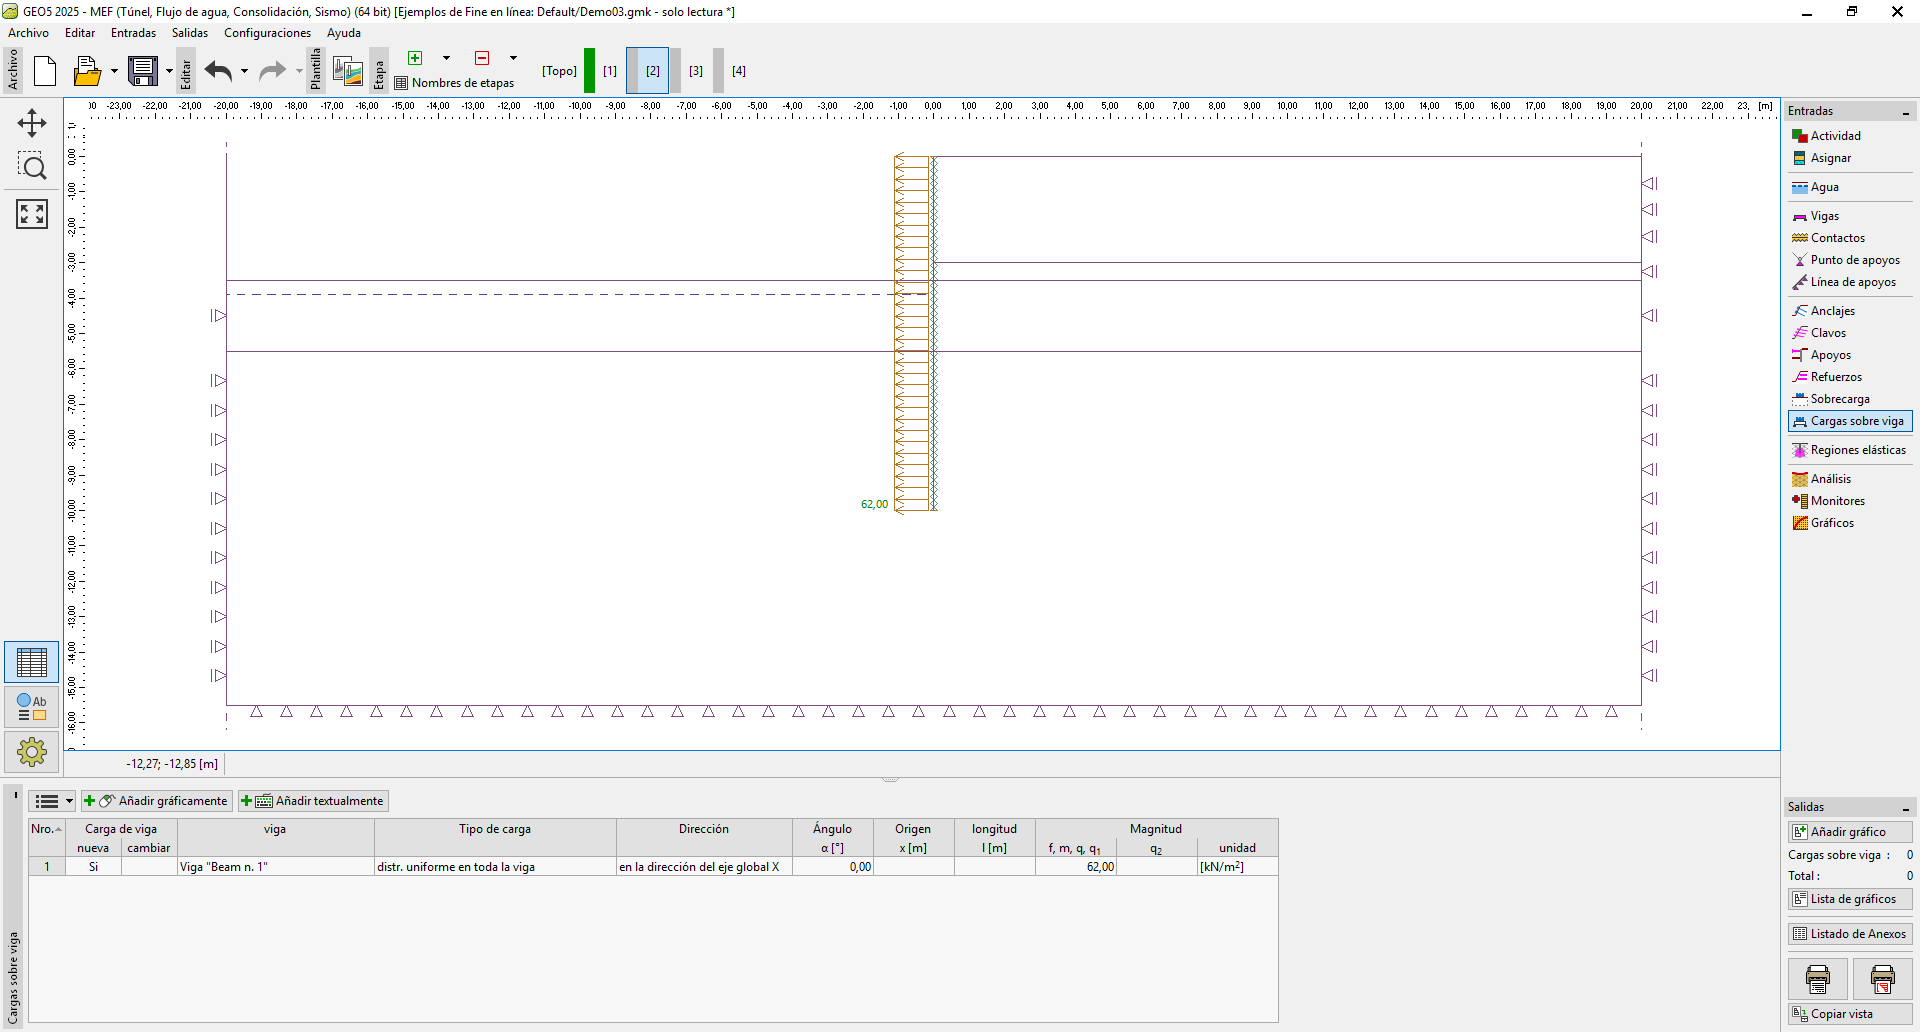Select the zoom window magnifier tool
This screenshot has height=1032, width=1920.
[32, 167]
